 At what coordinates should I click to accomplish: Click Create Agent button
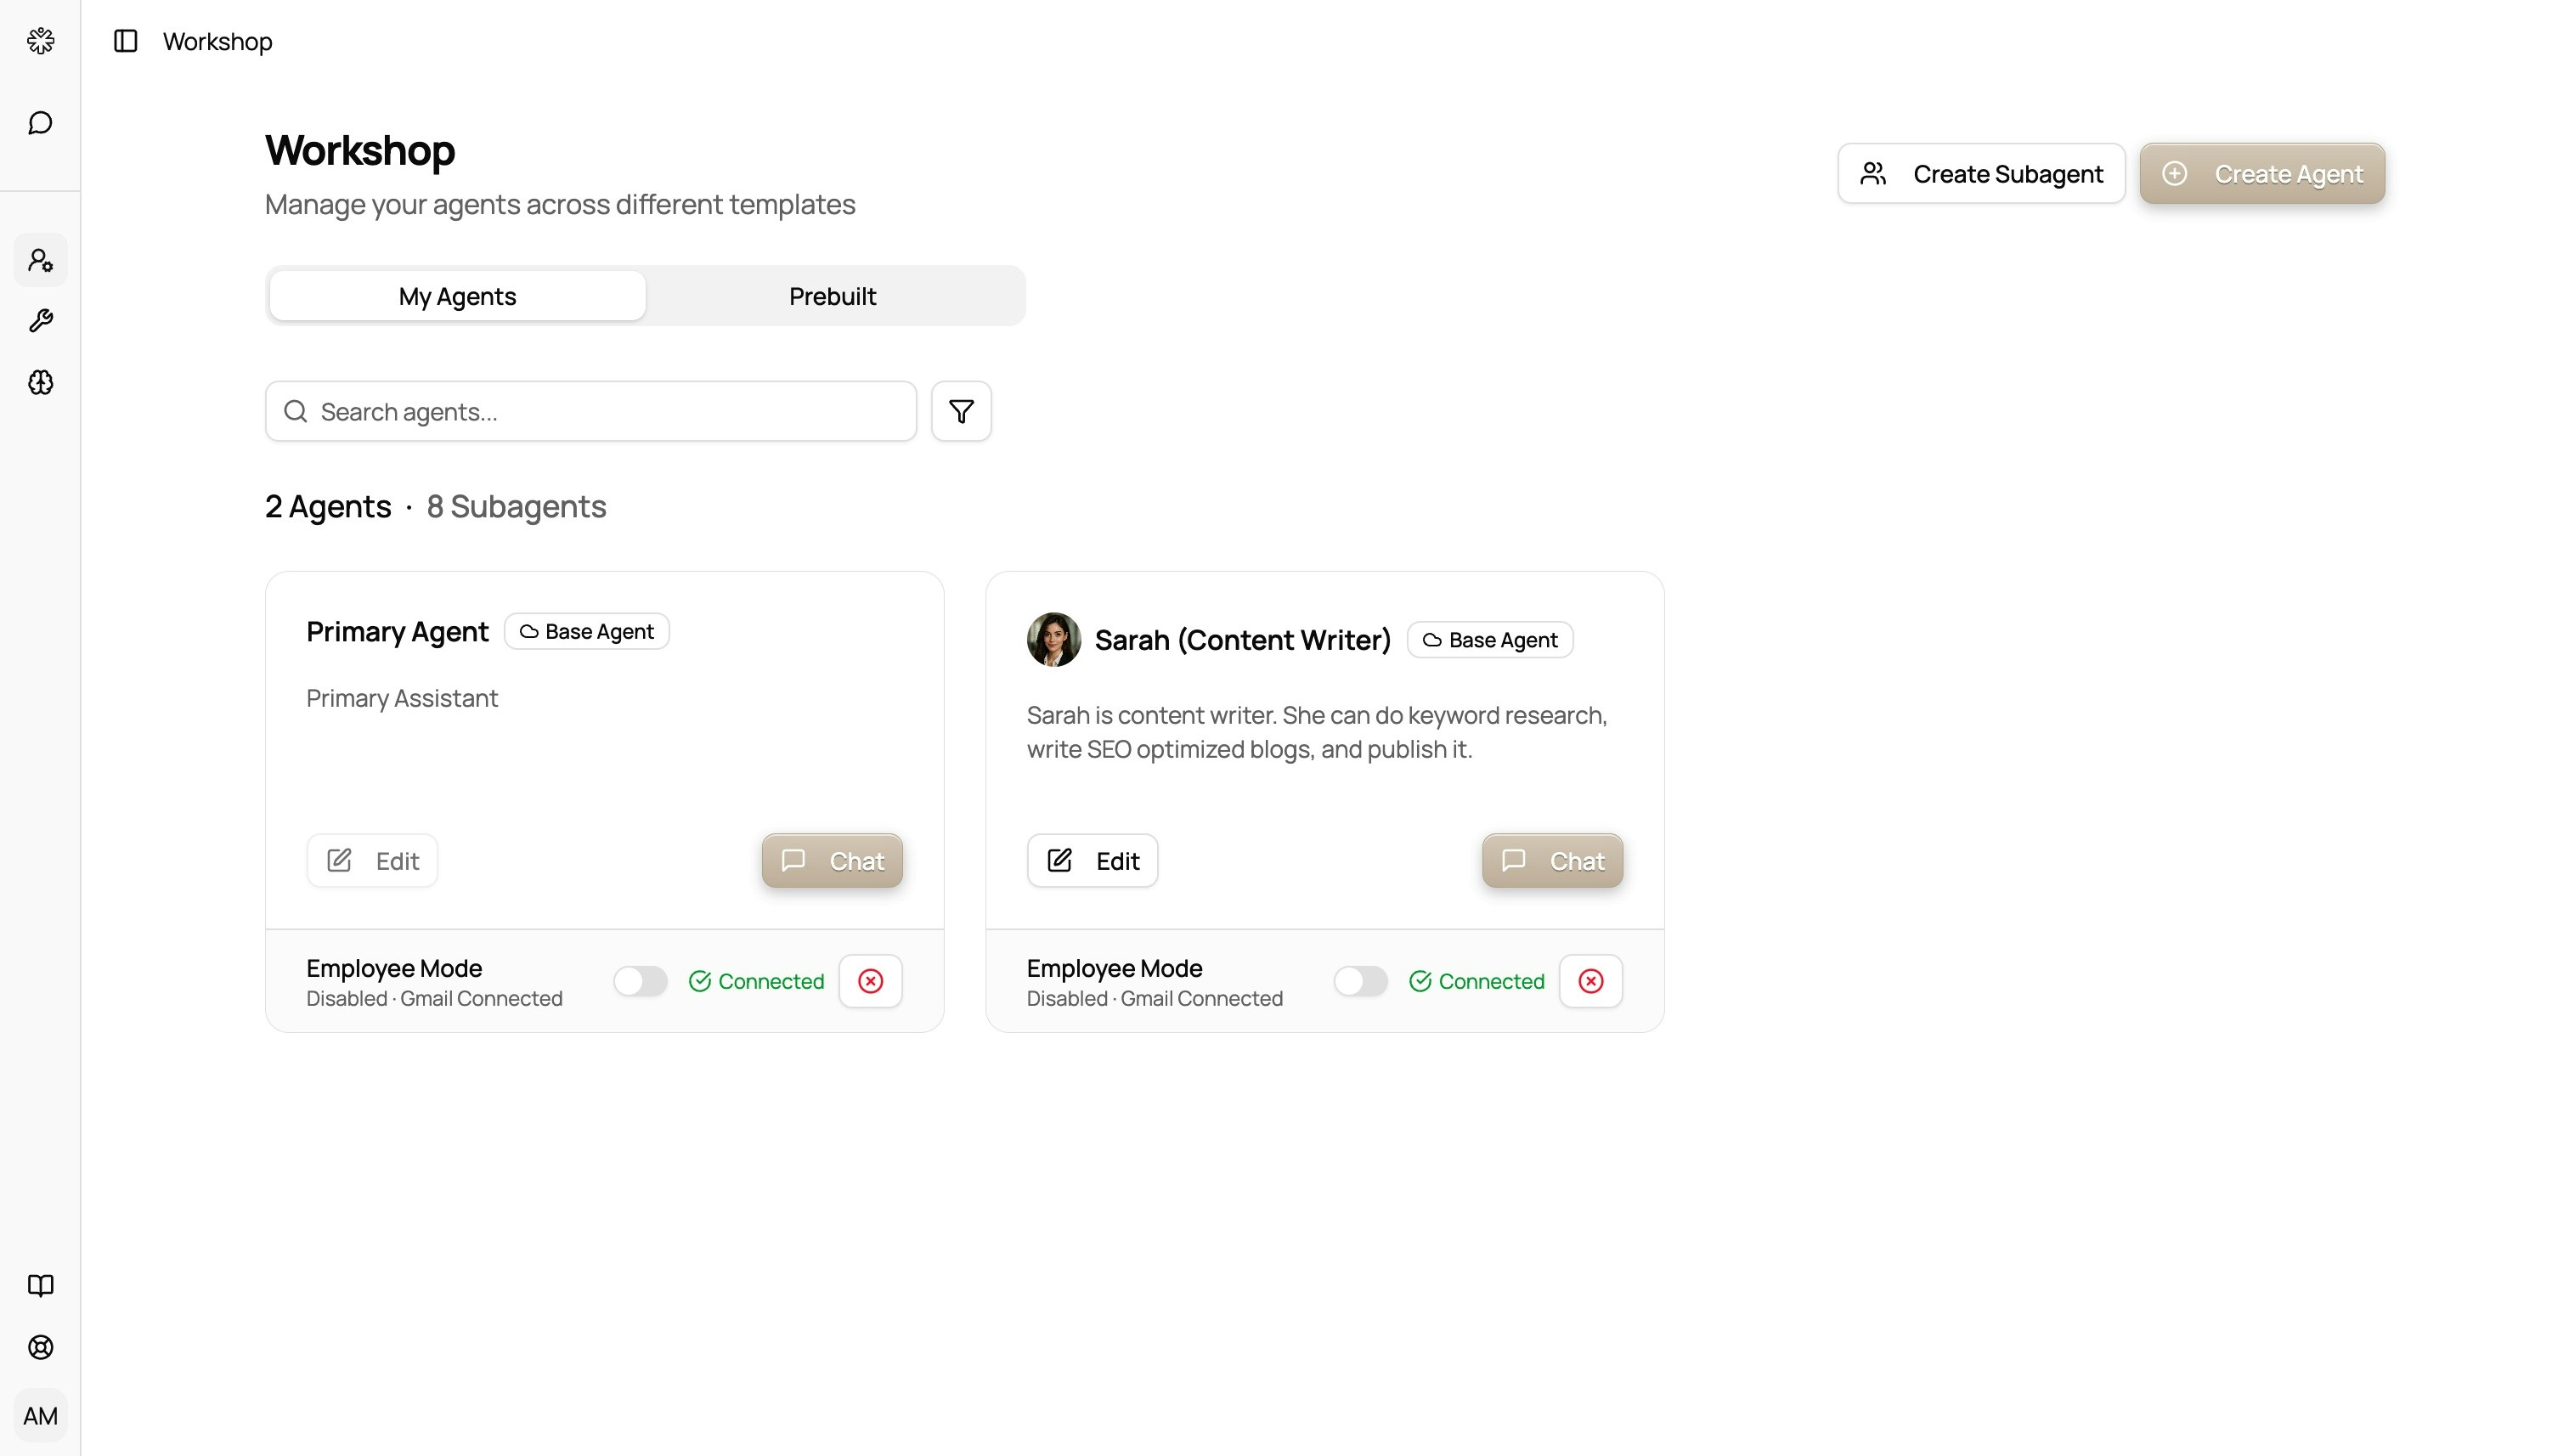click(x=2261, y=174)
